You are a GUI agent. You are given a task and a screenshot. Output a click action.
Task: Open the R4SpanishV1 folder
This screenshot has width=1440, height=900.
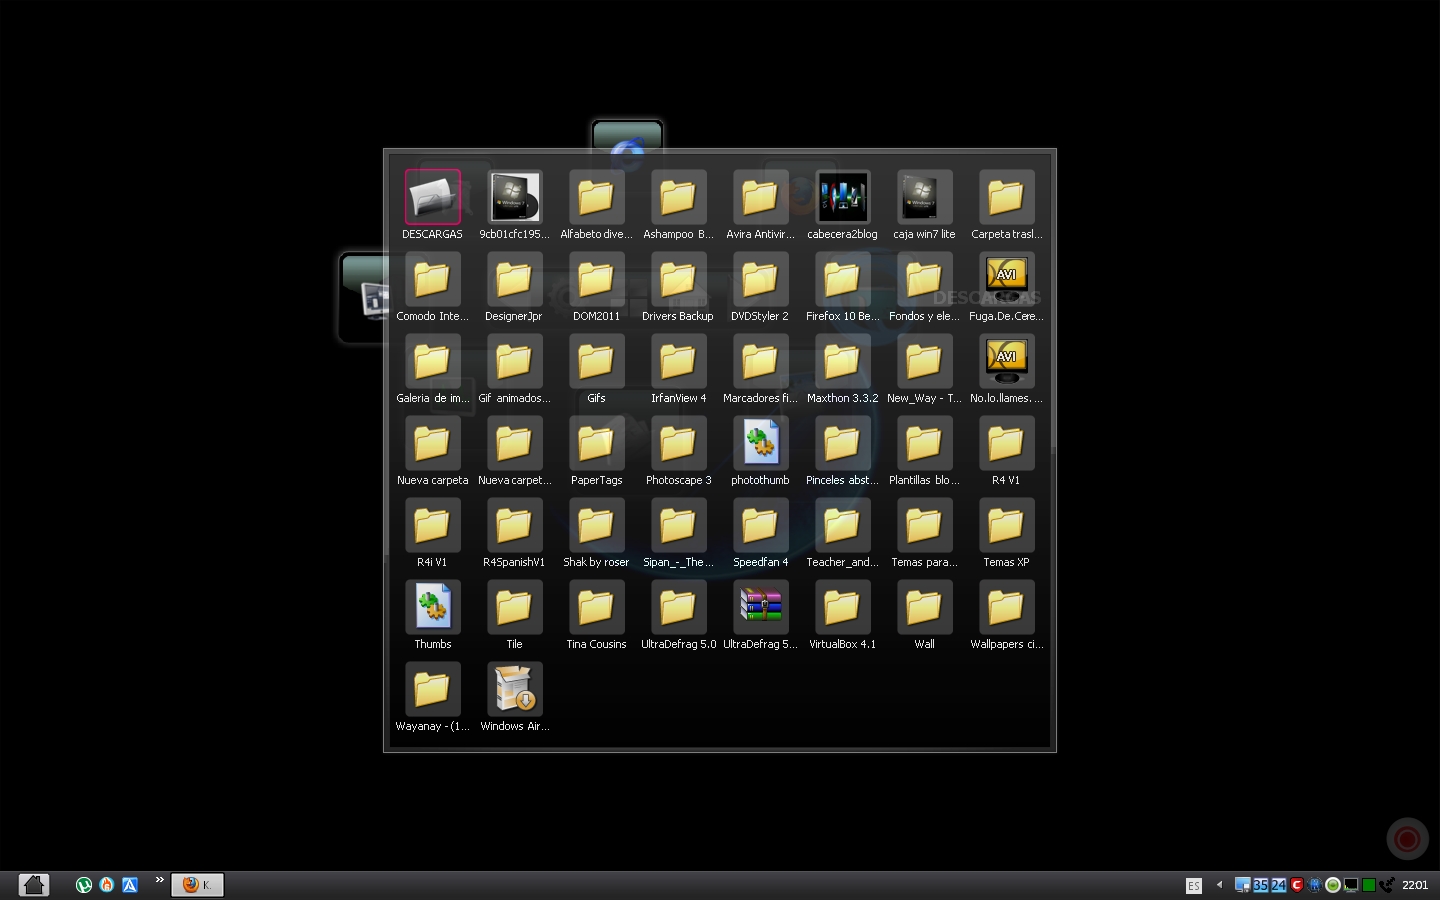coord(514,525)
